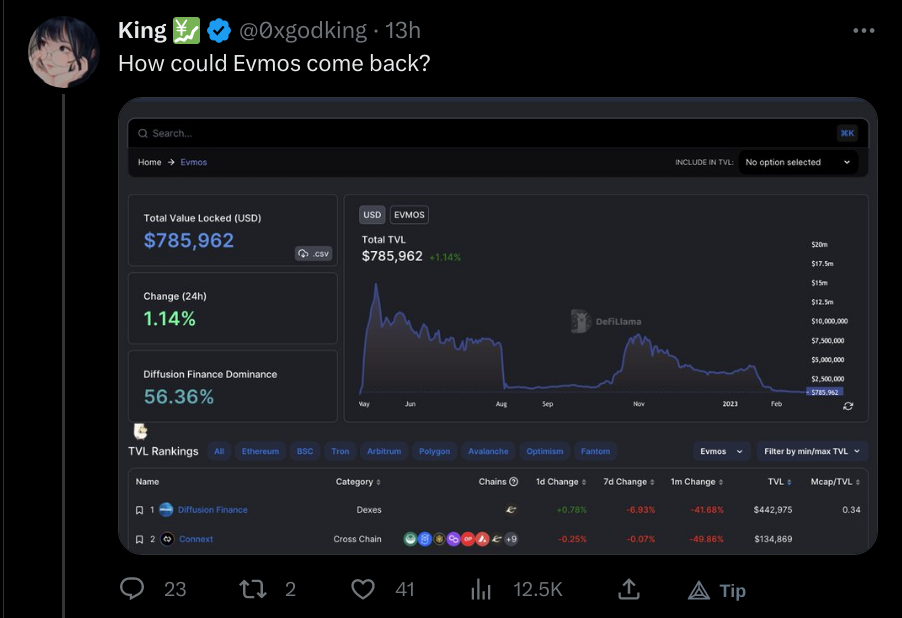Open Connext protocol link

coord(196,539)
